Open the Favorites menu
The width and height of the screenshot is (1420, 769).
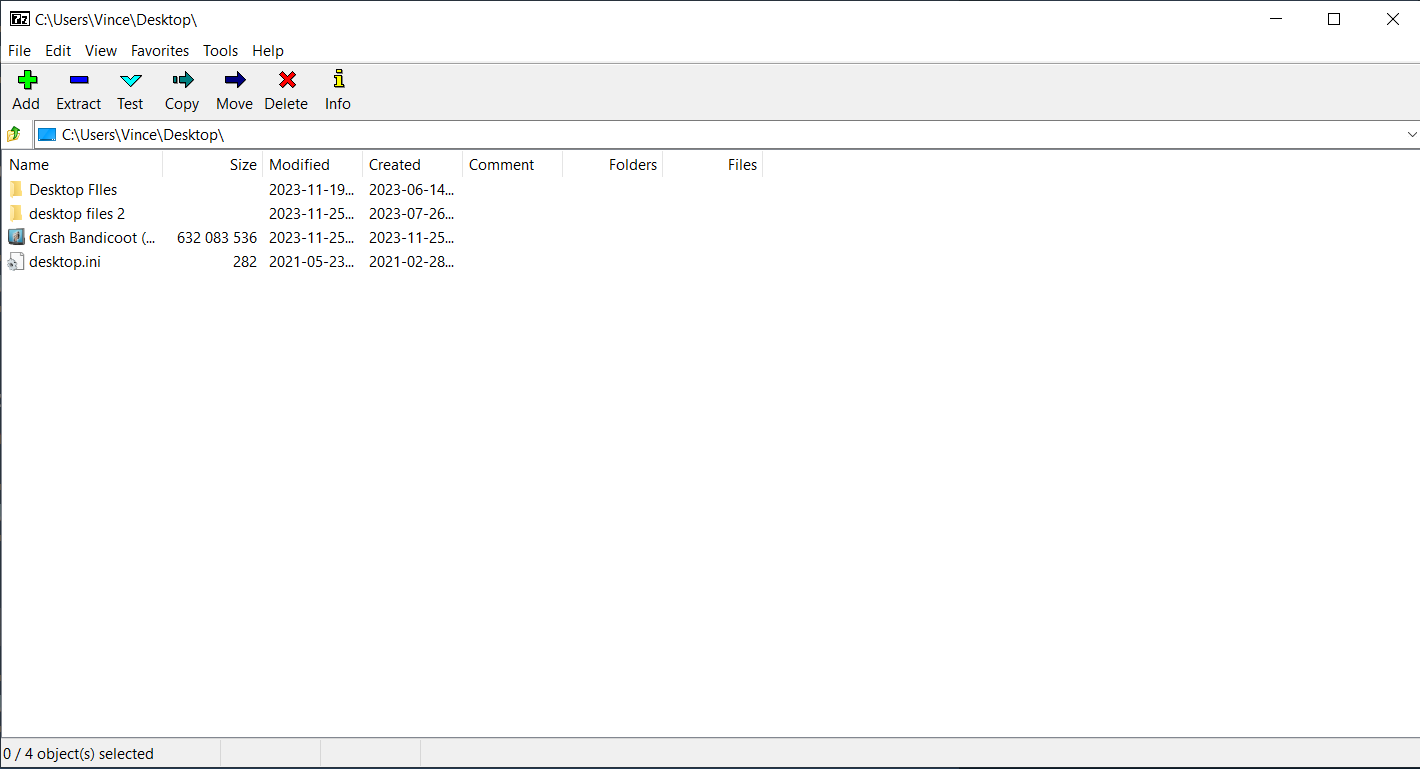pos(159,50)
